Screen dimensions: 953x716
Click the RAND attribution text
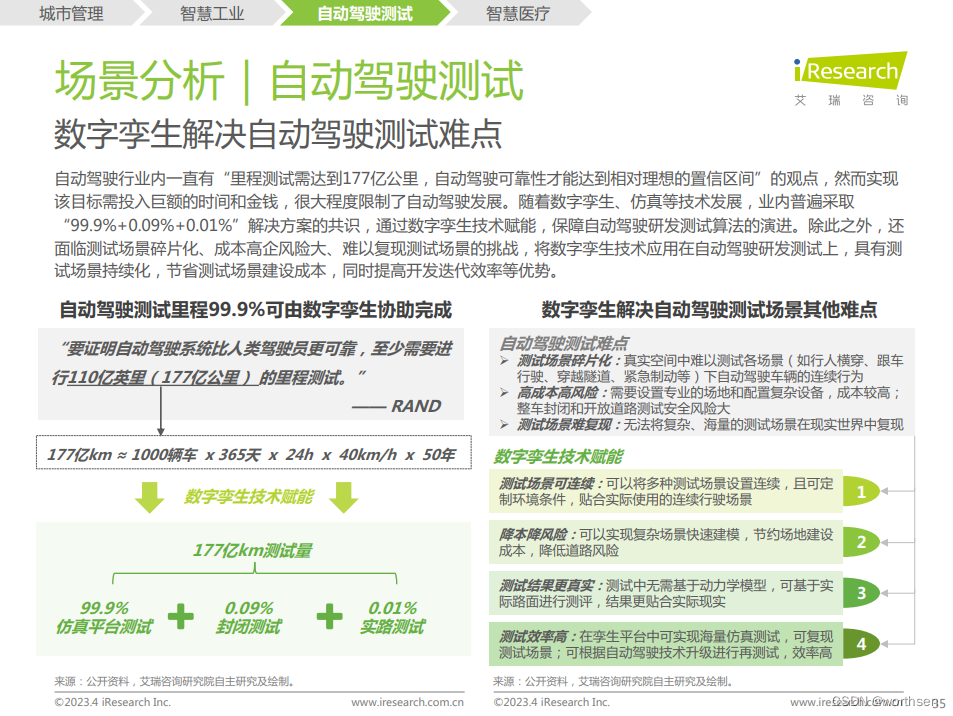point(397,406)
